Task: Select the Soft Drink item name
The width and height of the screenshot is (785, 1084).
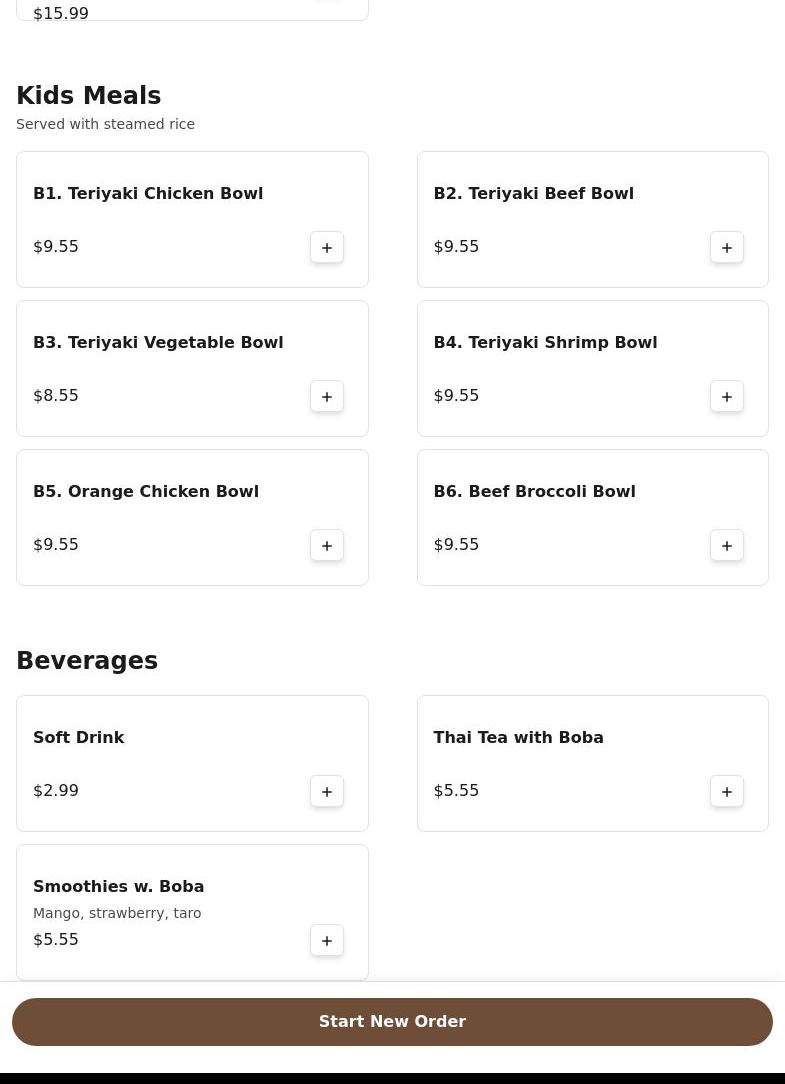Action: [79, 738]
